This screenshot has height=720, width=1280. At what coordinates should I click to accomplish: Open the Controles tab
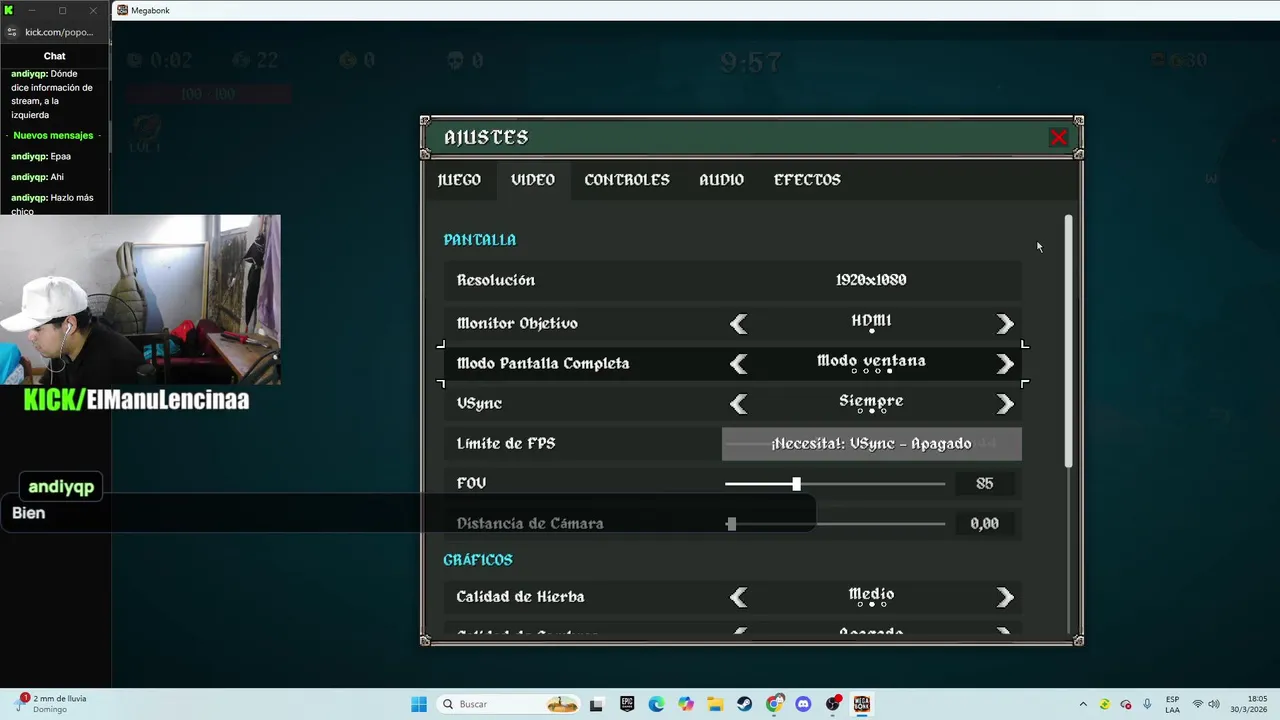pos(627,180)
